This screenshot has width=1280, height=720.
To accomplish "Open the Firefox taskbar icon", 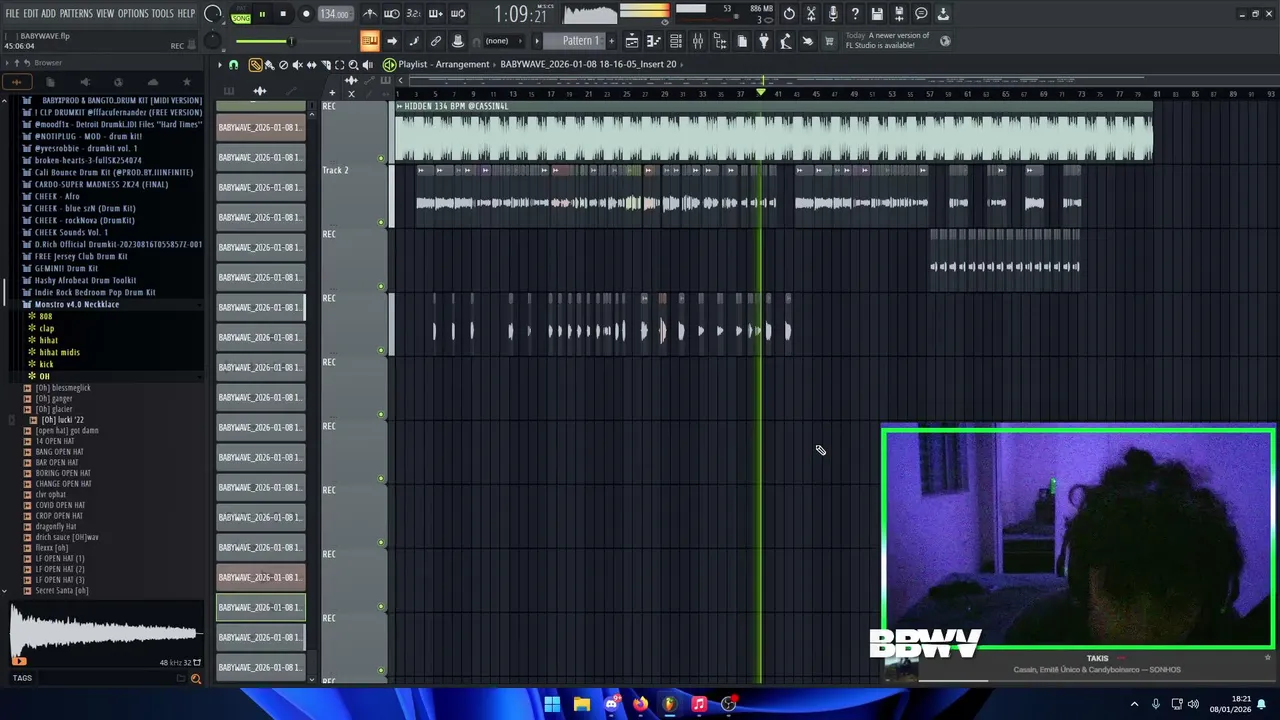I will point(640,704).
